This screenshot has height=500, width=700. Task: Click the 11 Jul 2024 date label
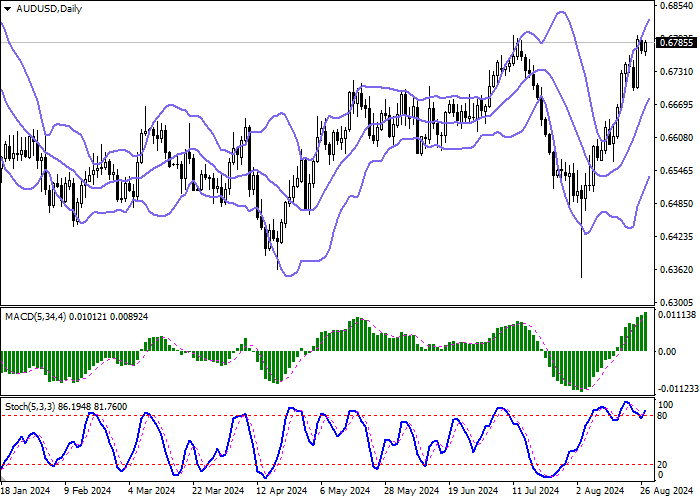pyautogui.click(x=536, y=491)
